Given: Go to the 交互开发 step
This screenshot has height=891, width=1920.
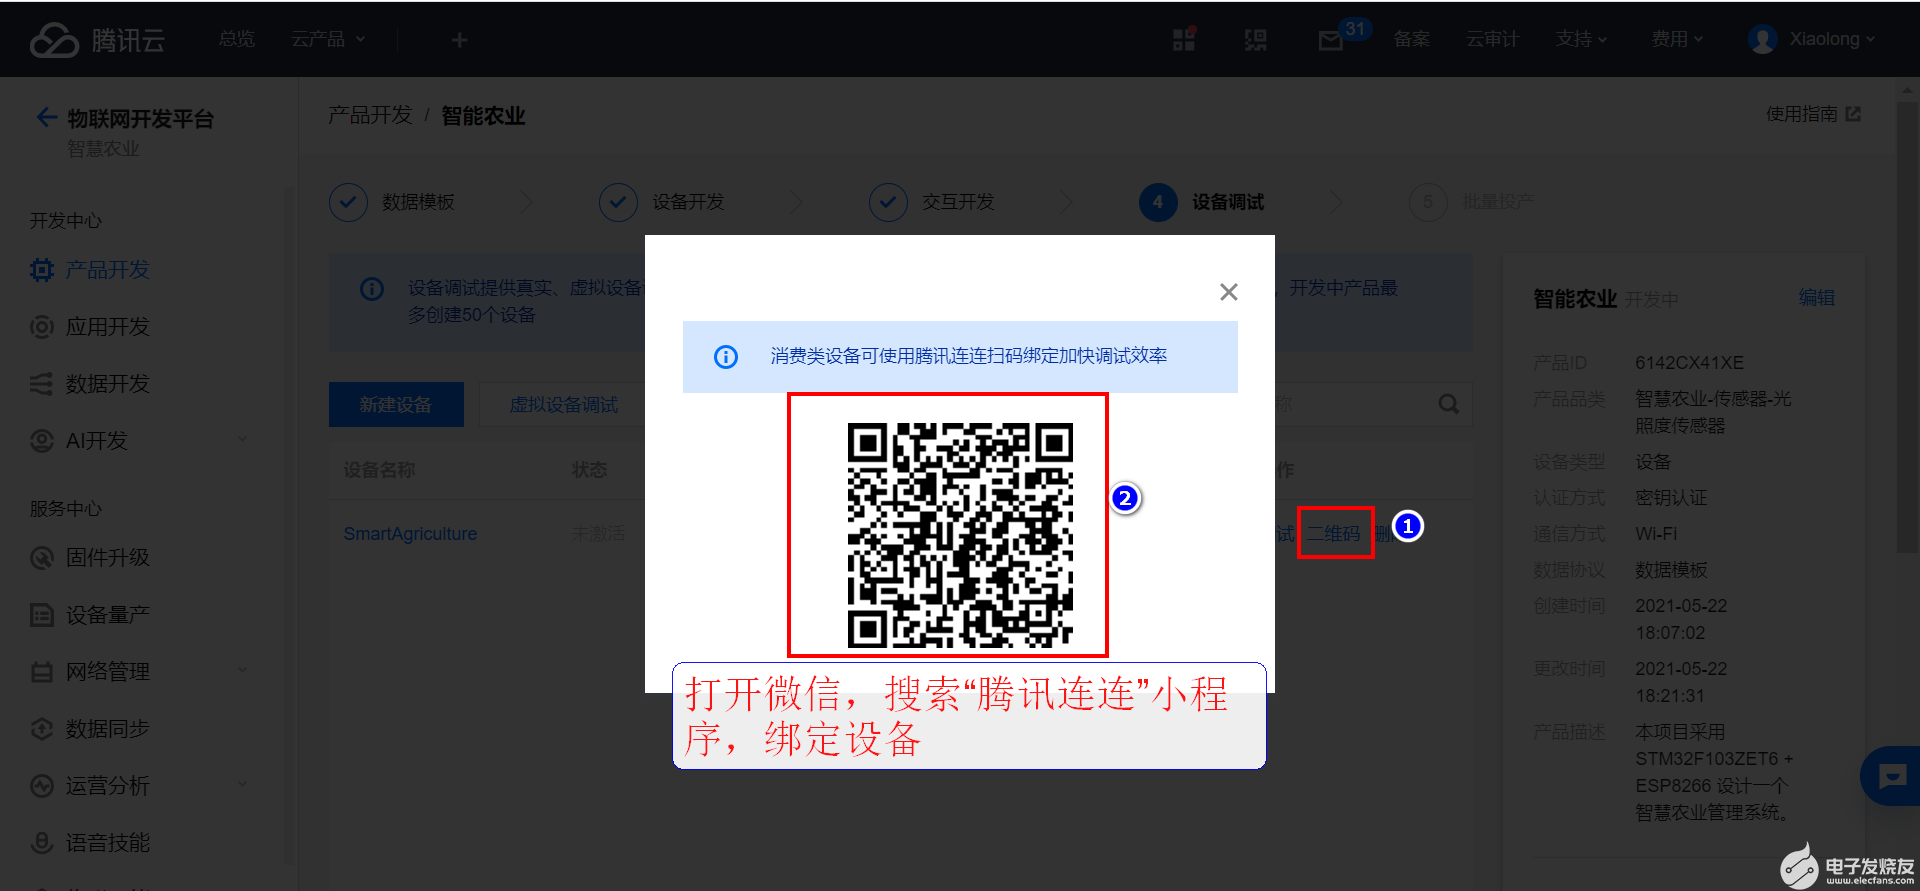Looking at the screenshot, I should [x=932, y=202].
